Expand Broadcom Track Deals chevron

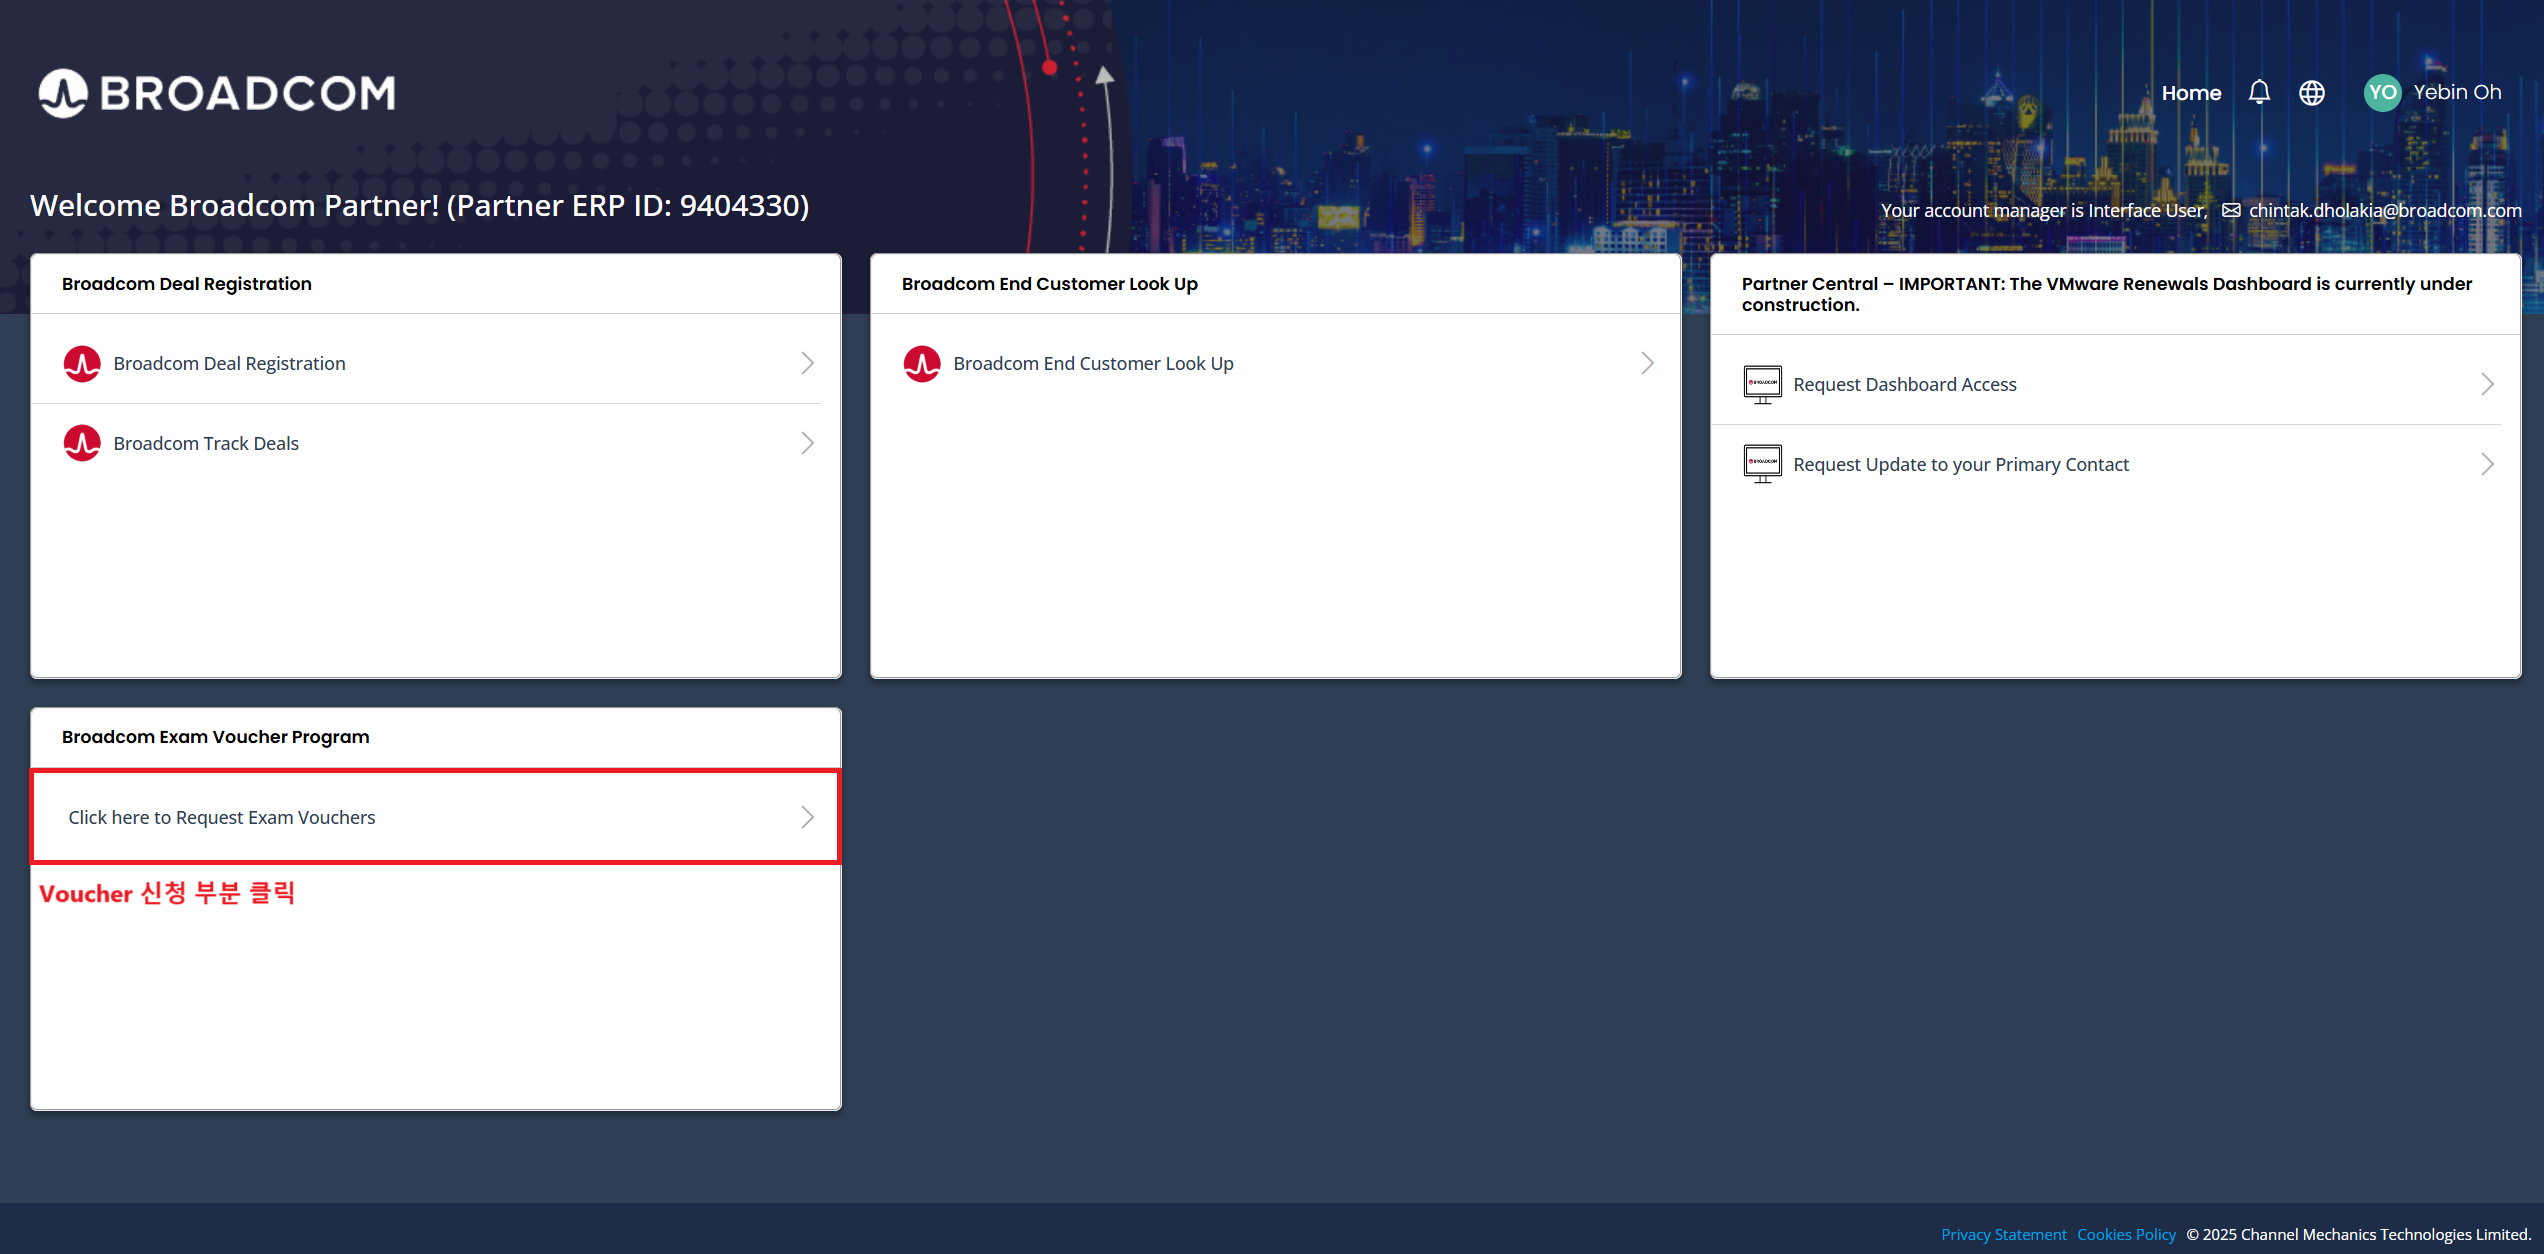click(x=807, y=443)
